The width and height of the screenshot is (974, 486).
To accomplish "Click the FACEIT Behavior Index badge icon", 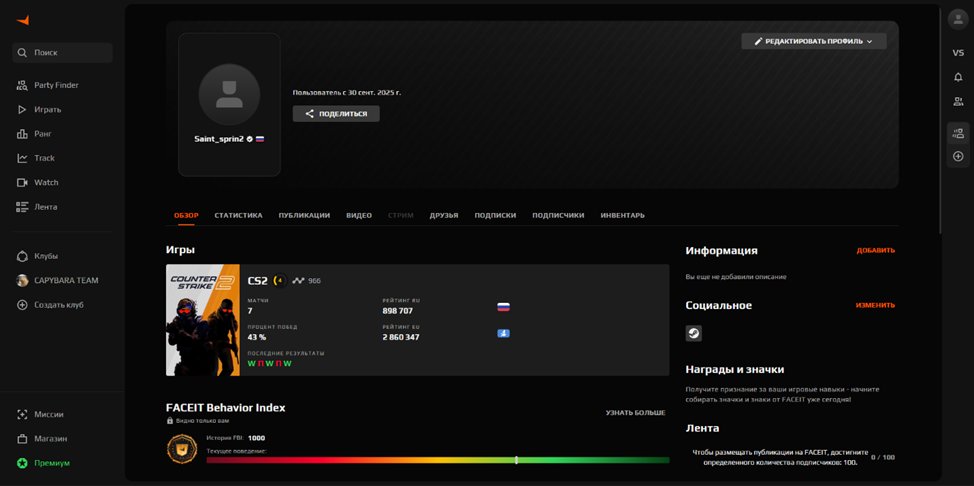I will pos(182,449).
